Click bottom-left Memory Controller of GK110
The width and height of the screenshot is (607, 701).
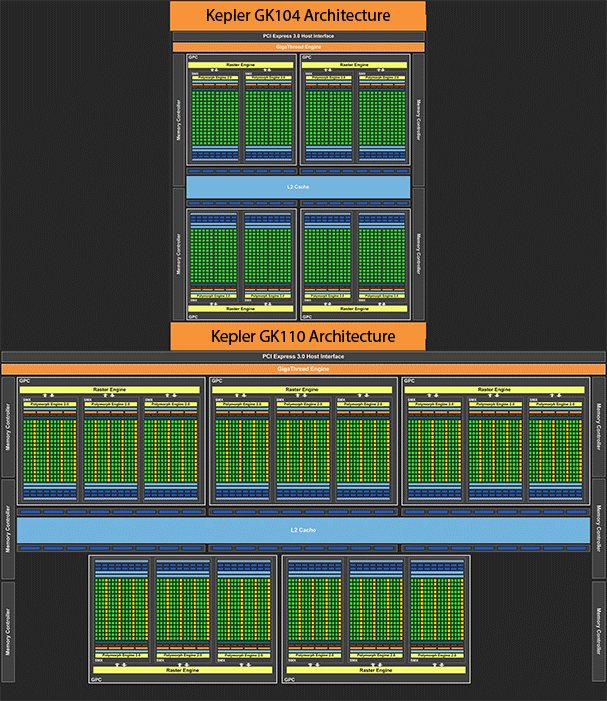8,632
